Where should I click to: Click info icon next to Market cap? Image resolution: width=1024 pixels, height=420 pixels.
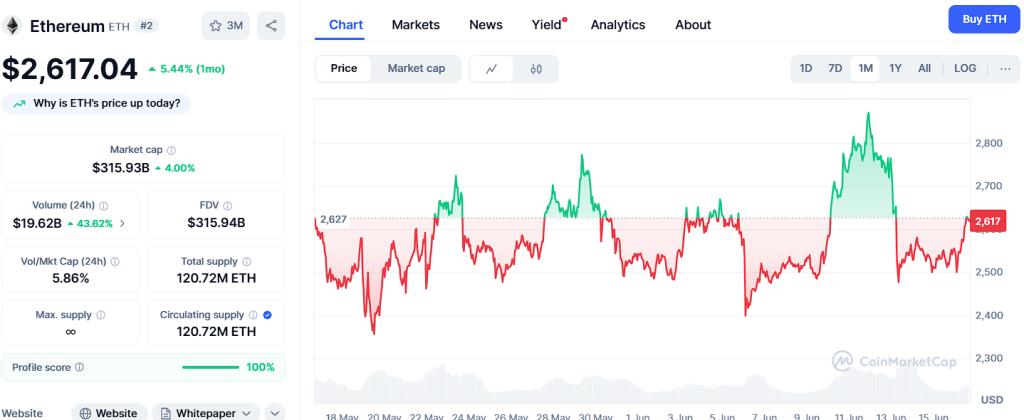[171, 150]
